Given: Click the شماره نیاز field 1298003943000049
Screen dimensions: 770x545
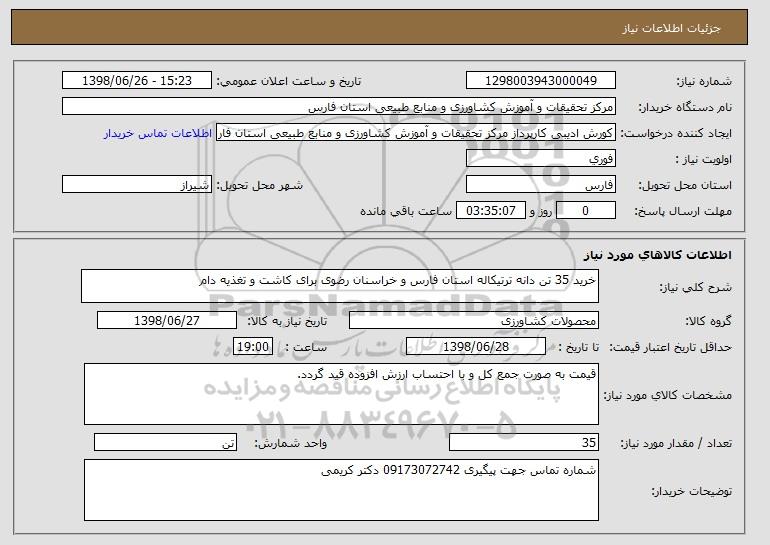Looking at the screenshot, I should (x=541, y=81).
